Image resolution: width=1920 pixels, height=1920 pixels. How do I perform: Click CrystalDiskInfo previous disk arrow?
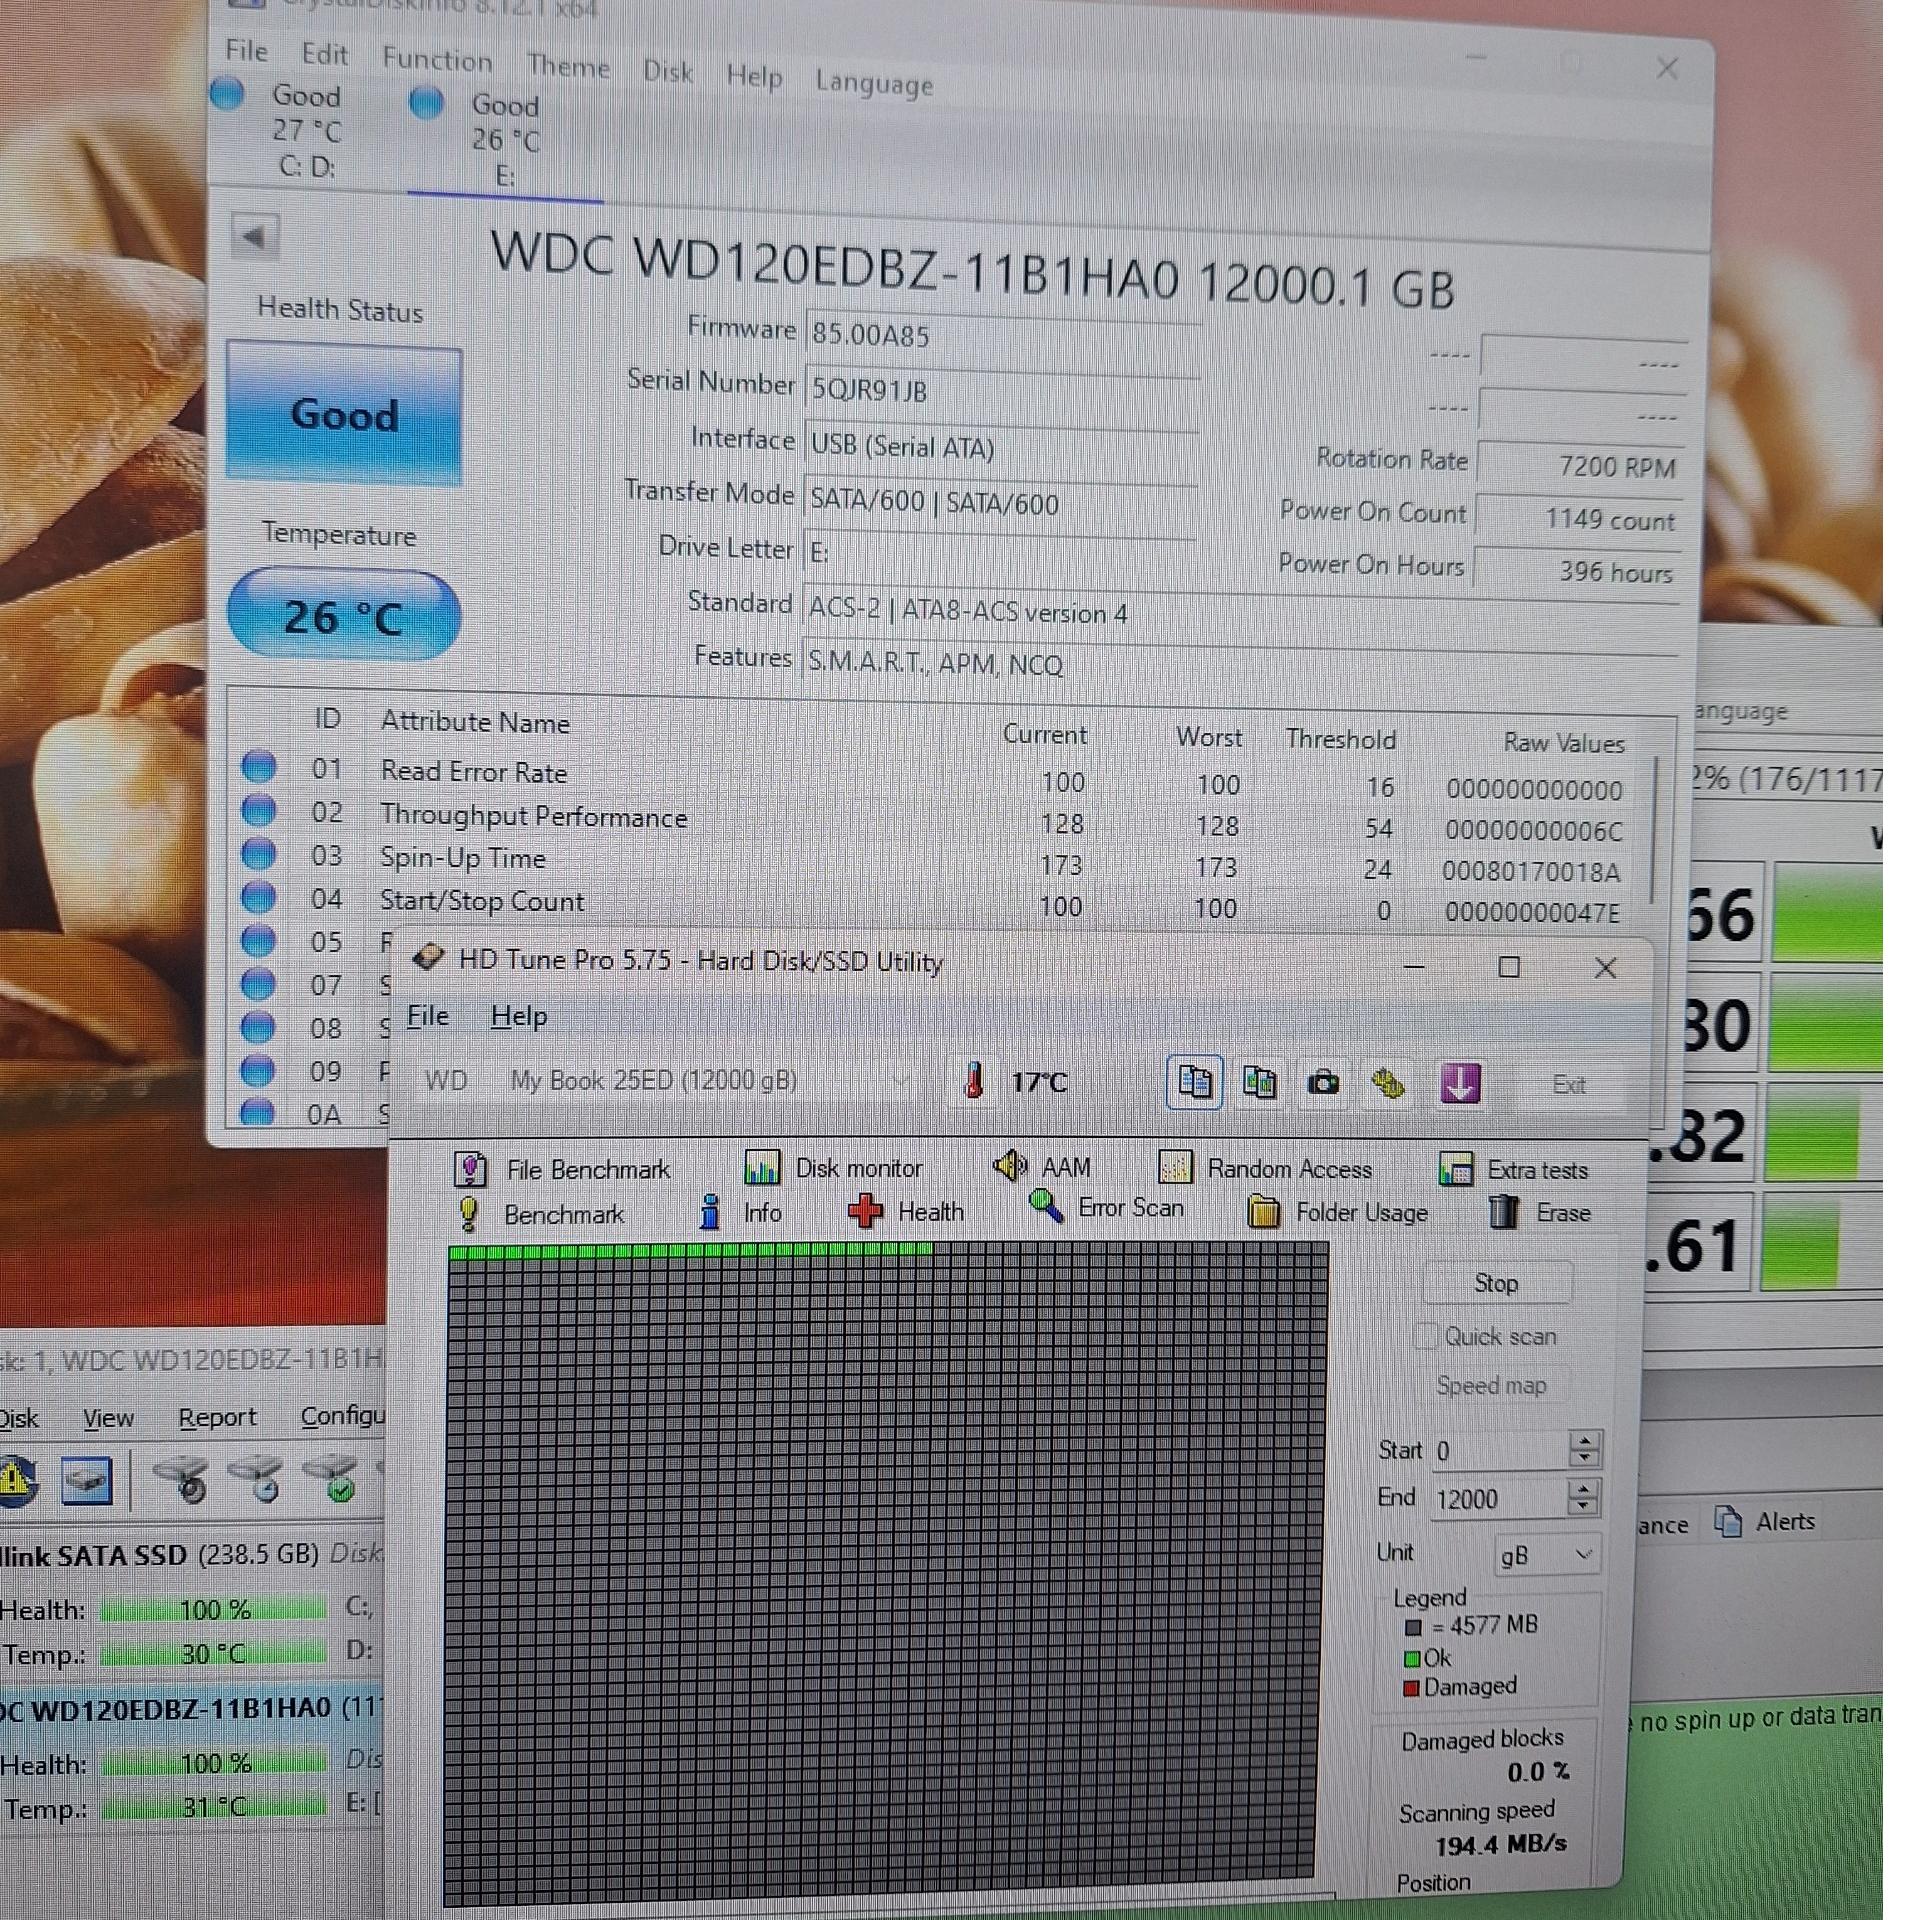[x=254, y=238]
